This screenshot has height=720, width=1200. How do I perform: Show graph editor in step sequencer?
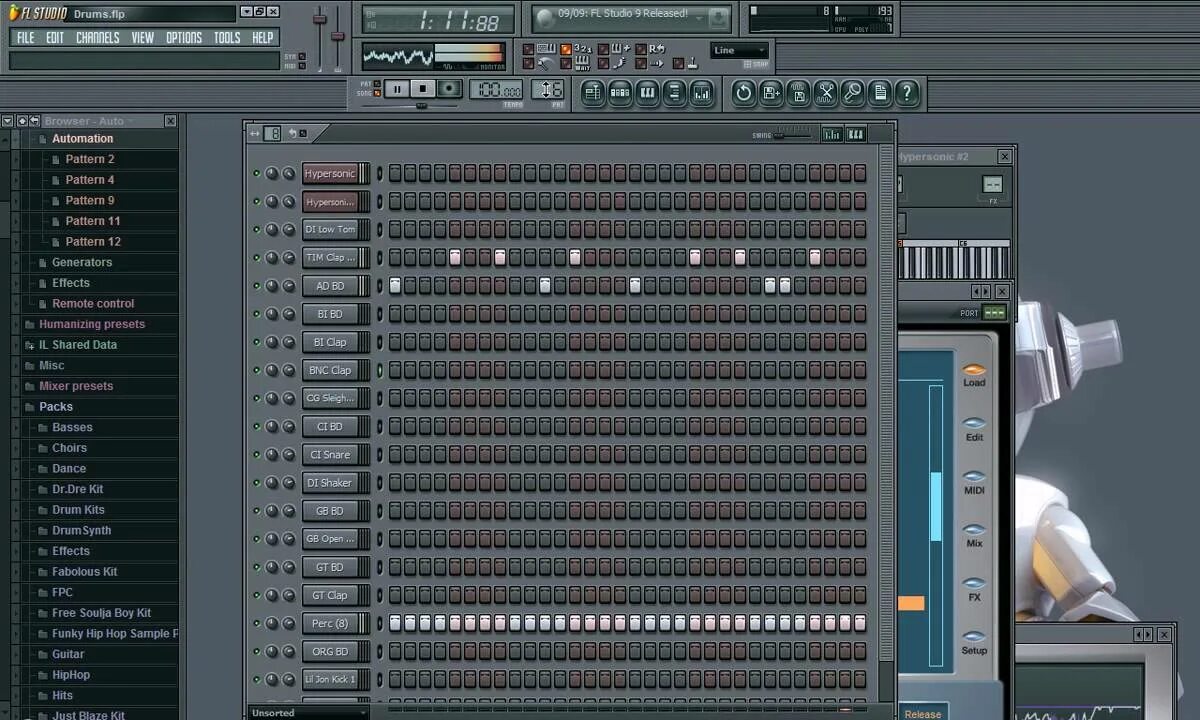[x=832, y=134]
